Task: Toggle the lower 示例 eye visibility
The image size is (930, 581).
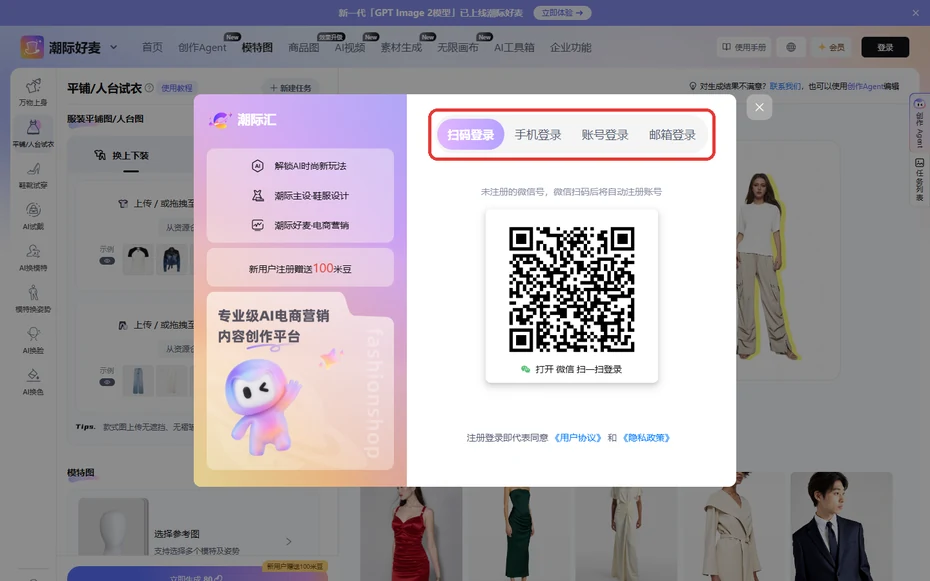Action: [107, 382]
